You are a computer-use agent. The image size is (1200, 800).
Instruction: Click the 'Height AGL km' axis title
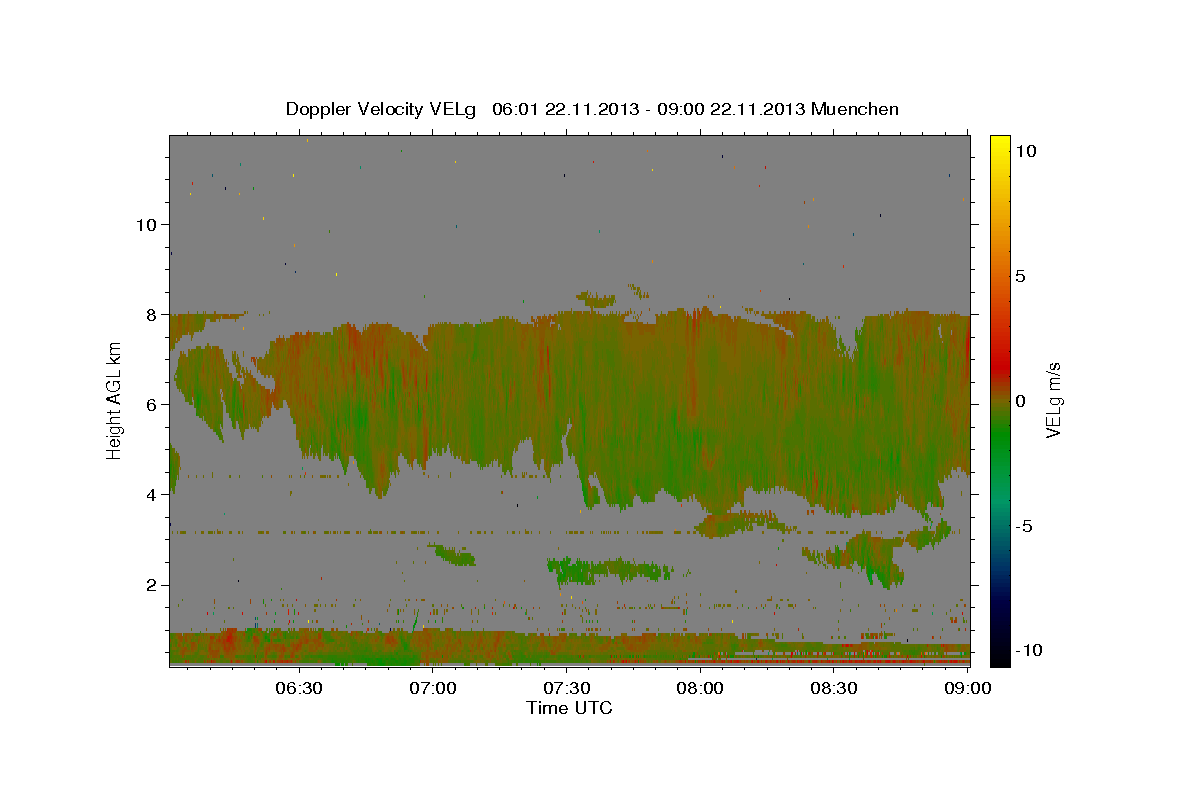pos(115,401)
